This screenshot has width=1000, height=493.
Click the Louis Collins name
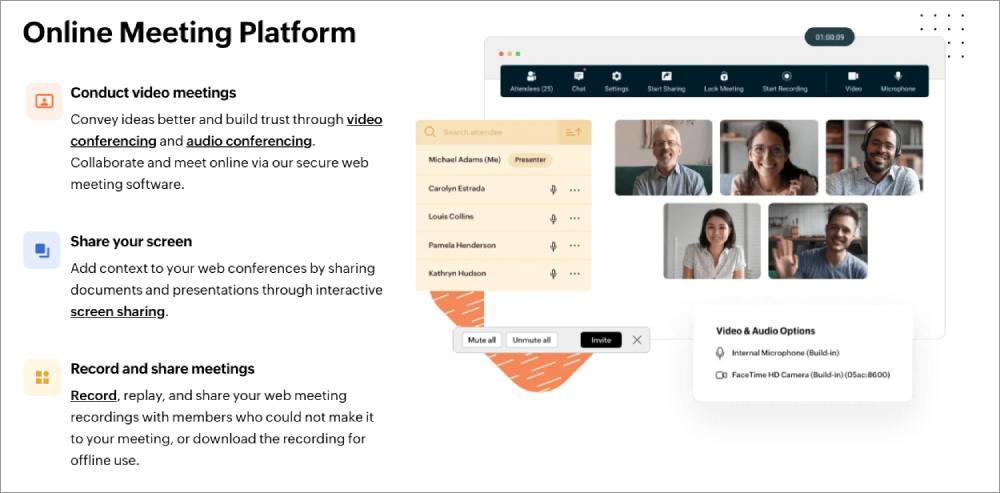[x=451, y=217]
